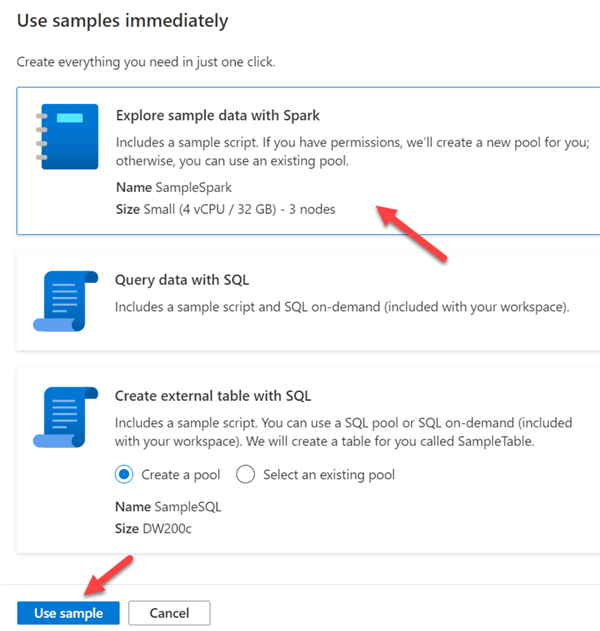Image resolution: width=600 pixels, height=631 pixels.
Task: Click the description mentioning SampleTable
Action: click(344, 432)
